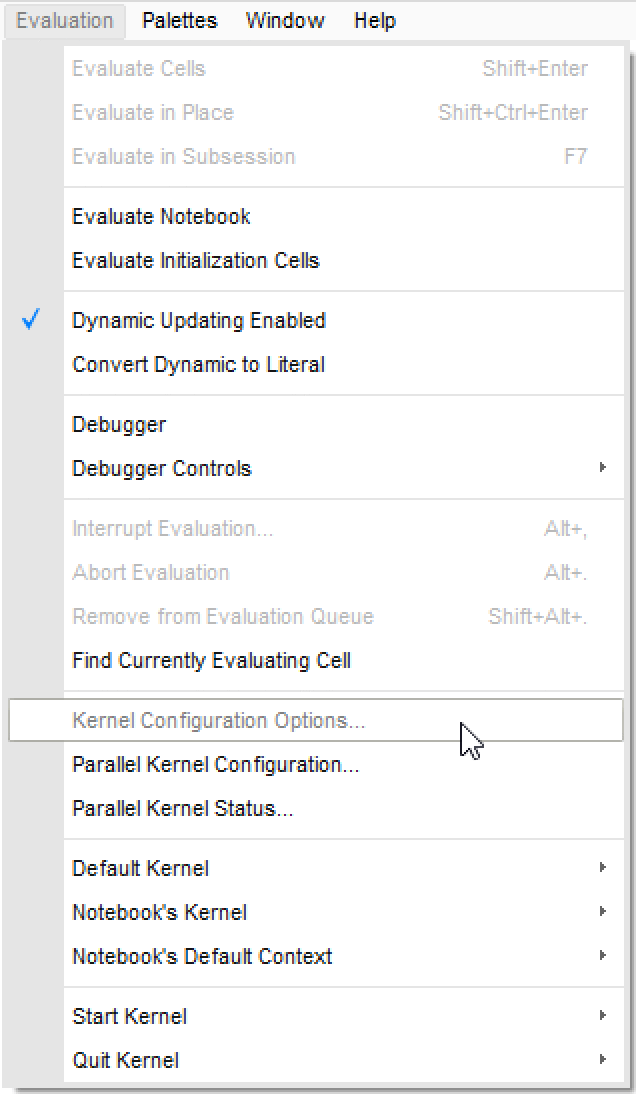
Task: Expand the Debugger Controls submenu arrow
Action: (x=602, y=468)
